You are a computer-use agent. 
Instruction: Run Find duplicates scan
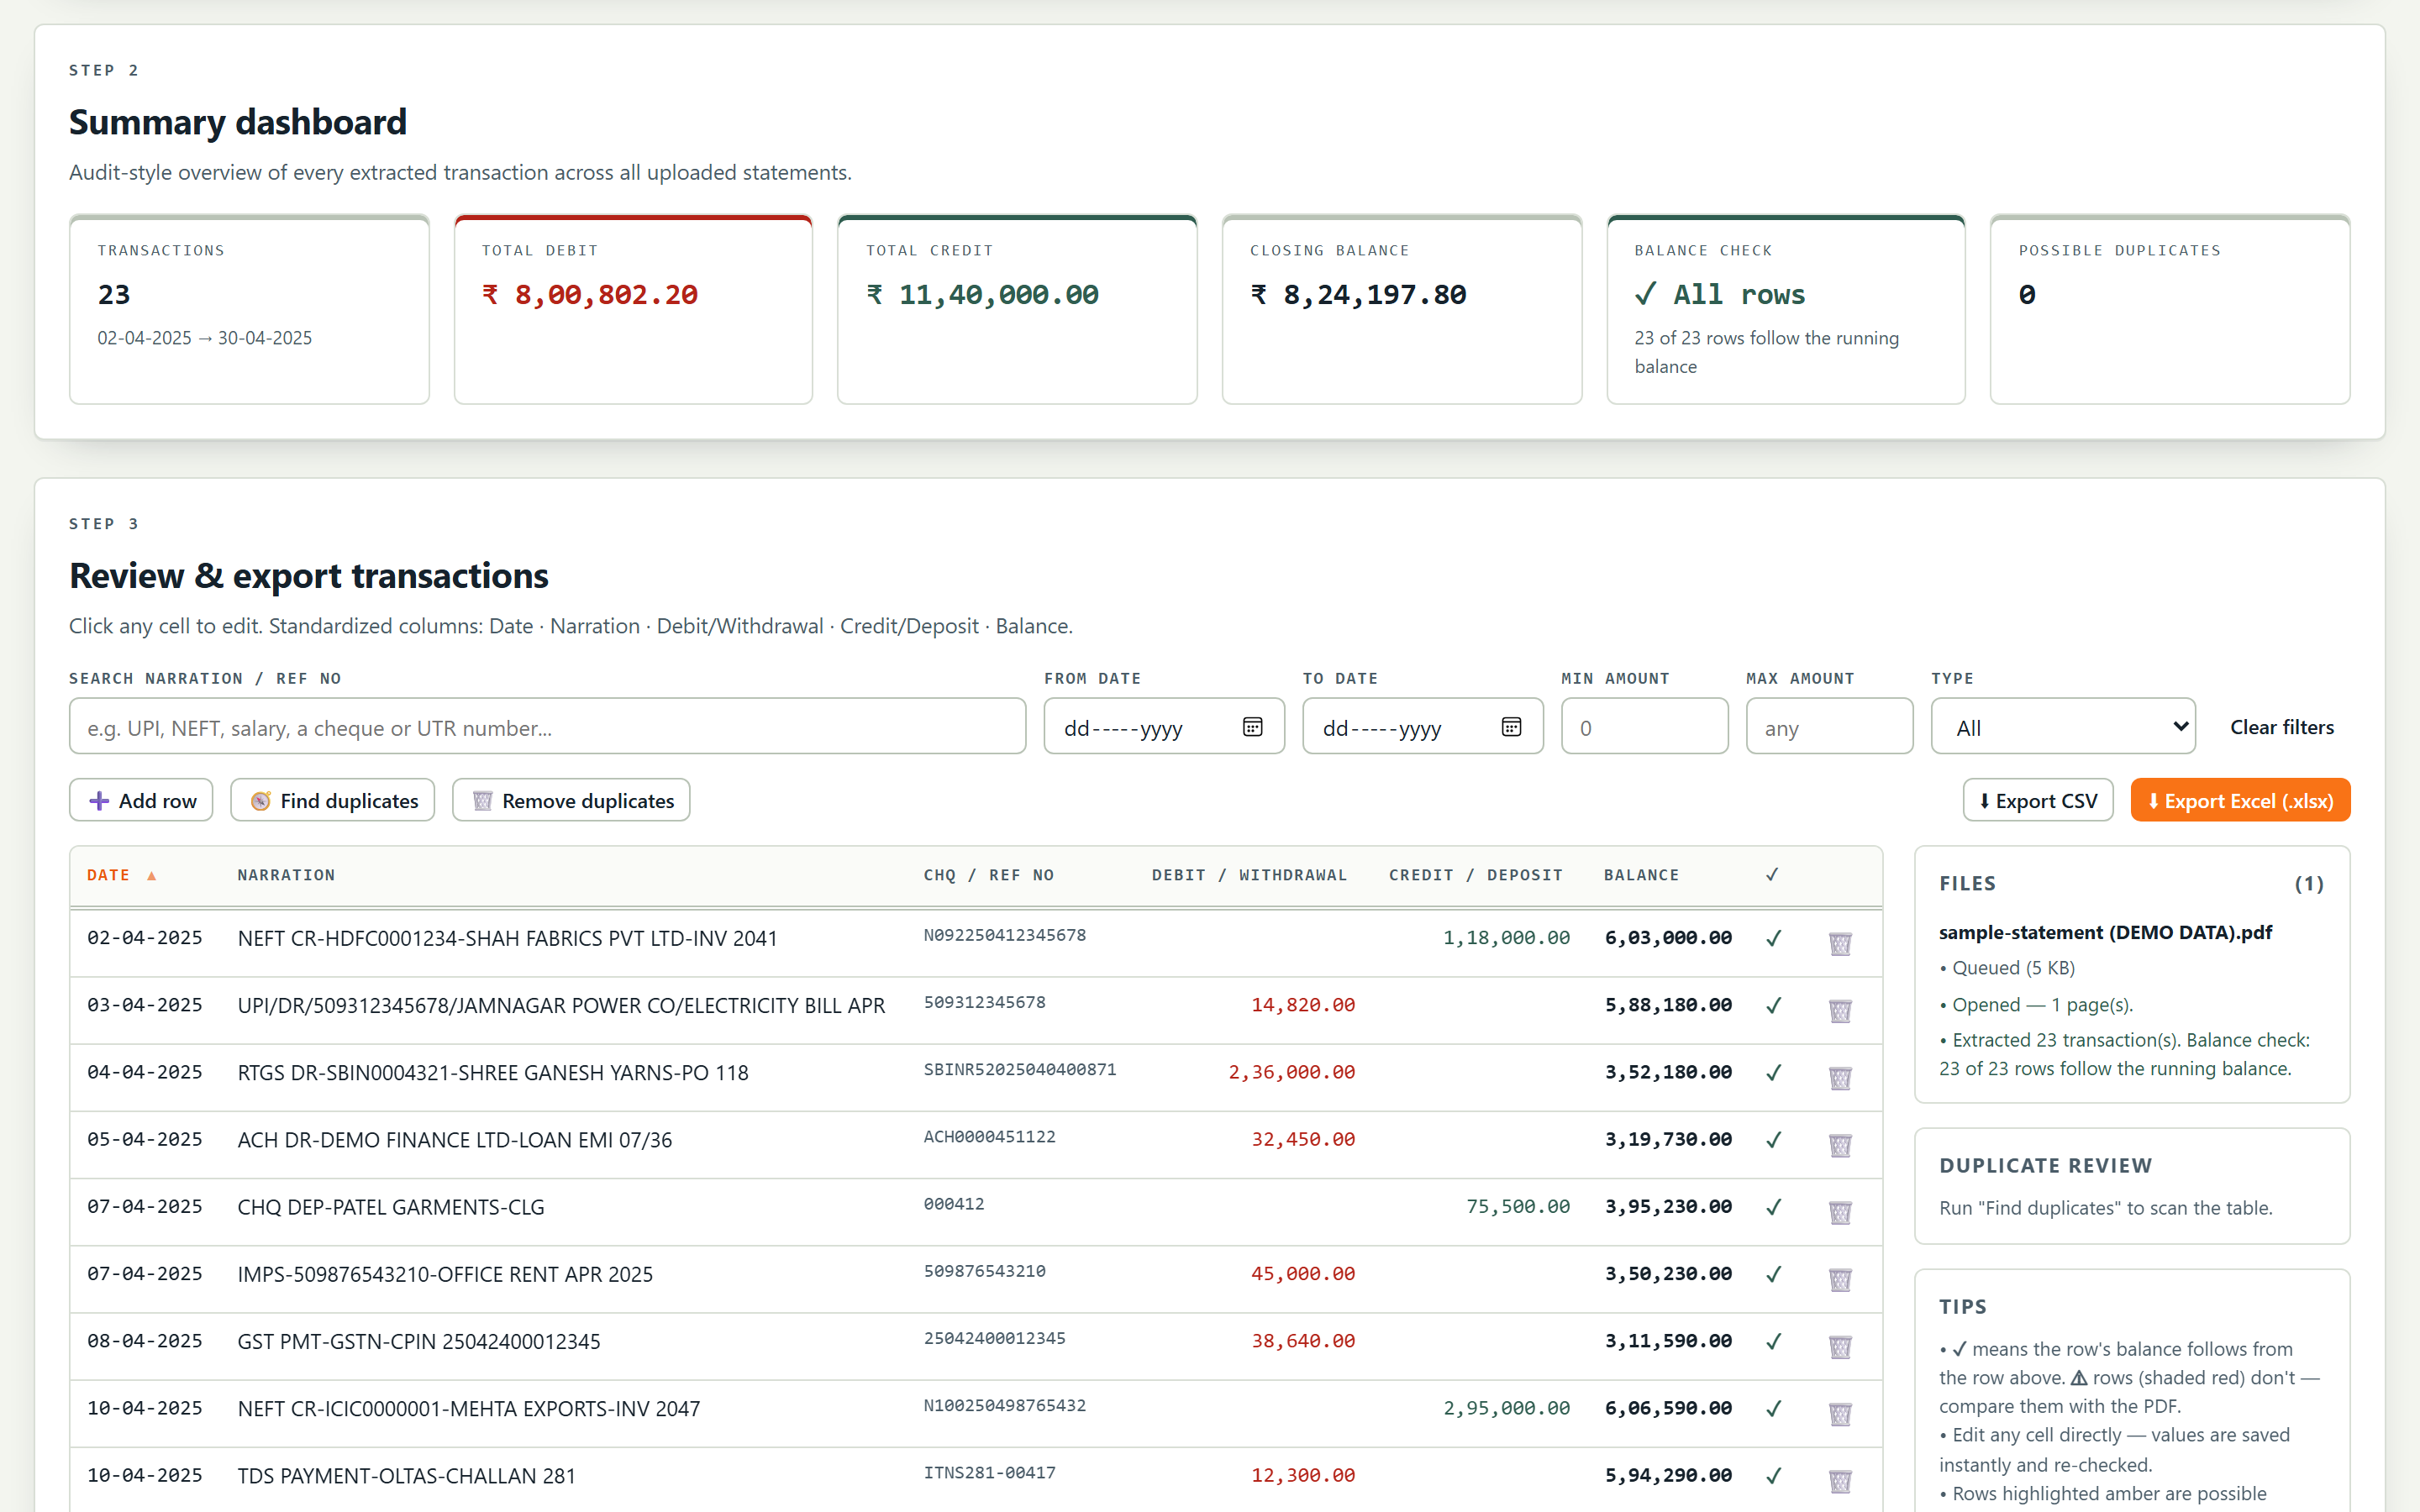[x=333, y=800]
